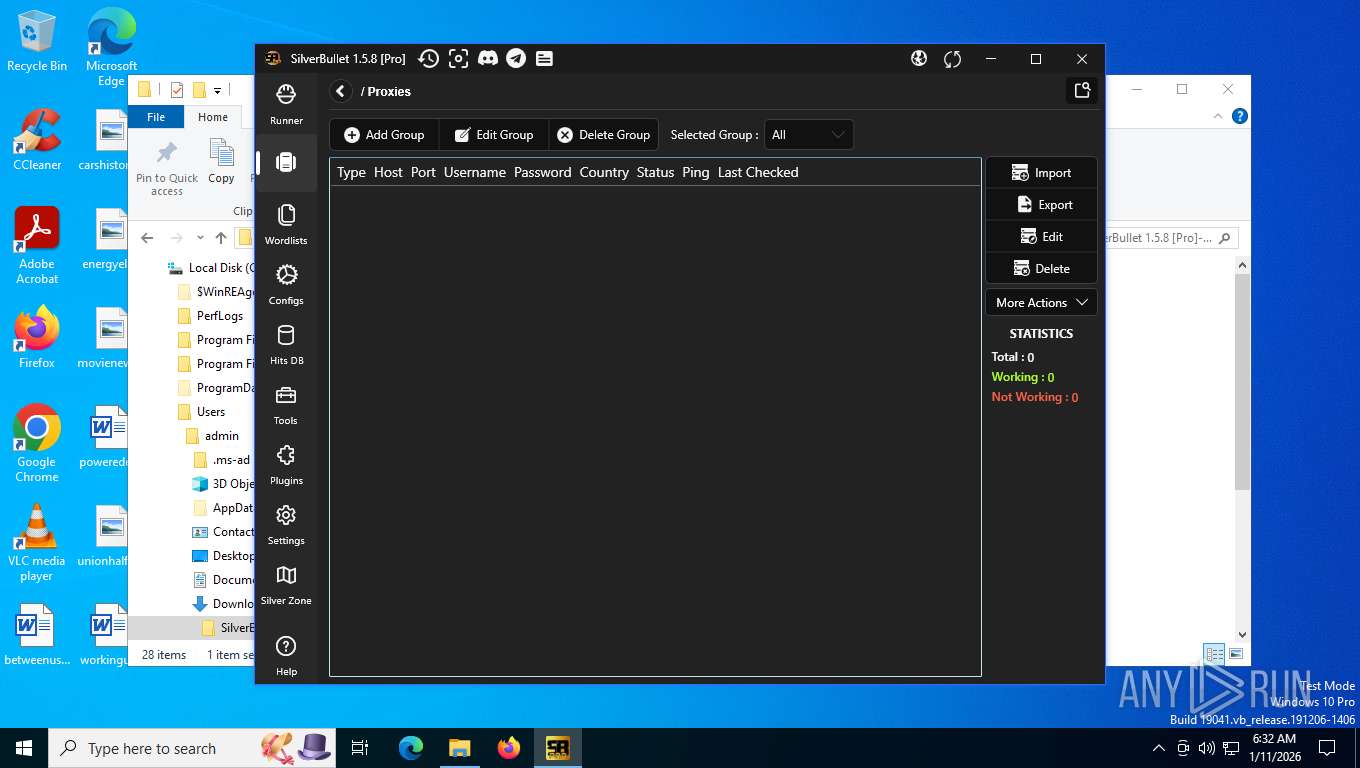
Task: Sort by the Type column header
Action: (351, 172)
